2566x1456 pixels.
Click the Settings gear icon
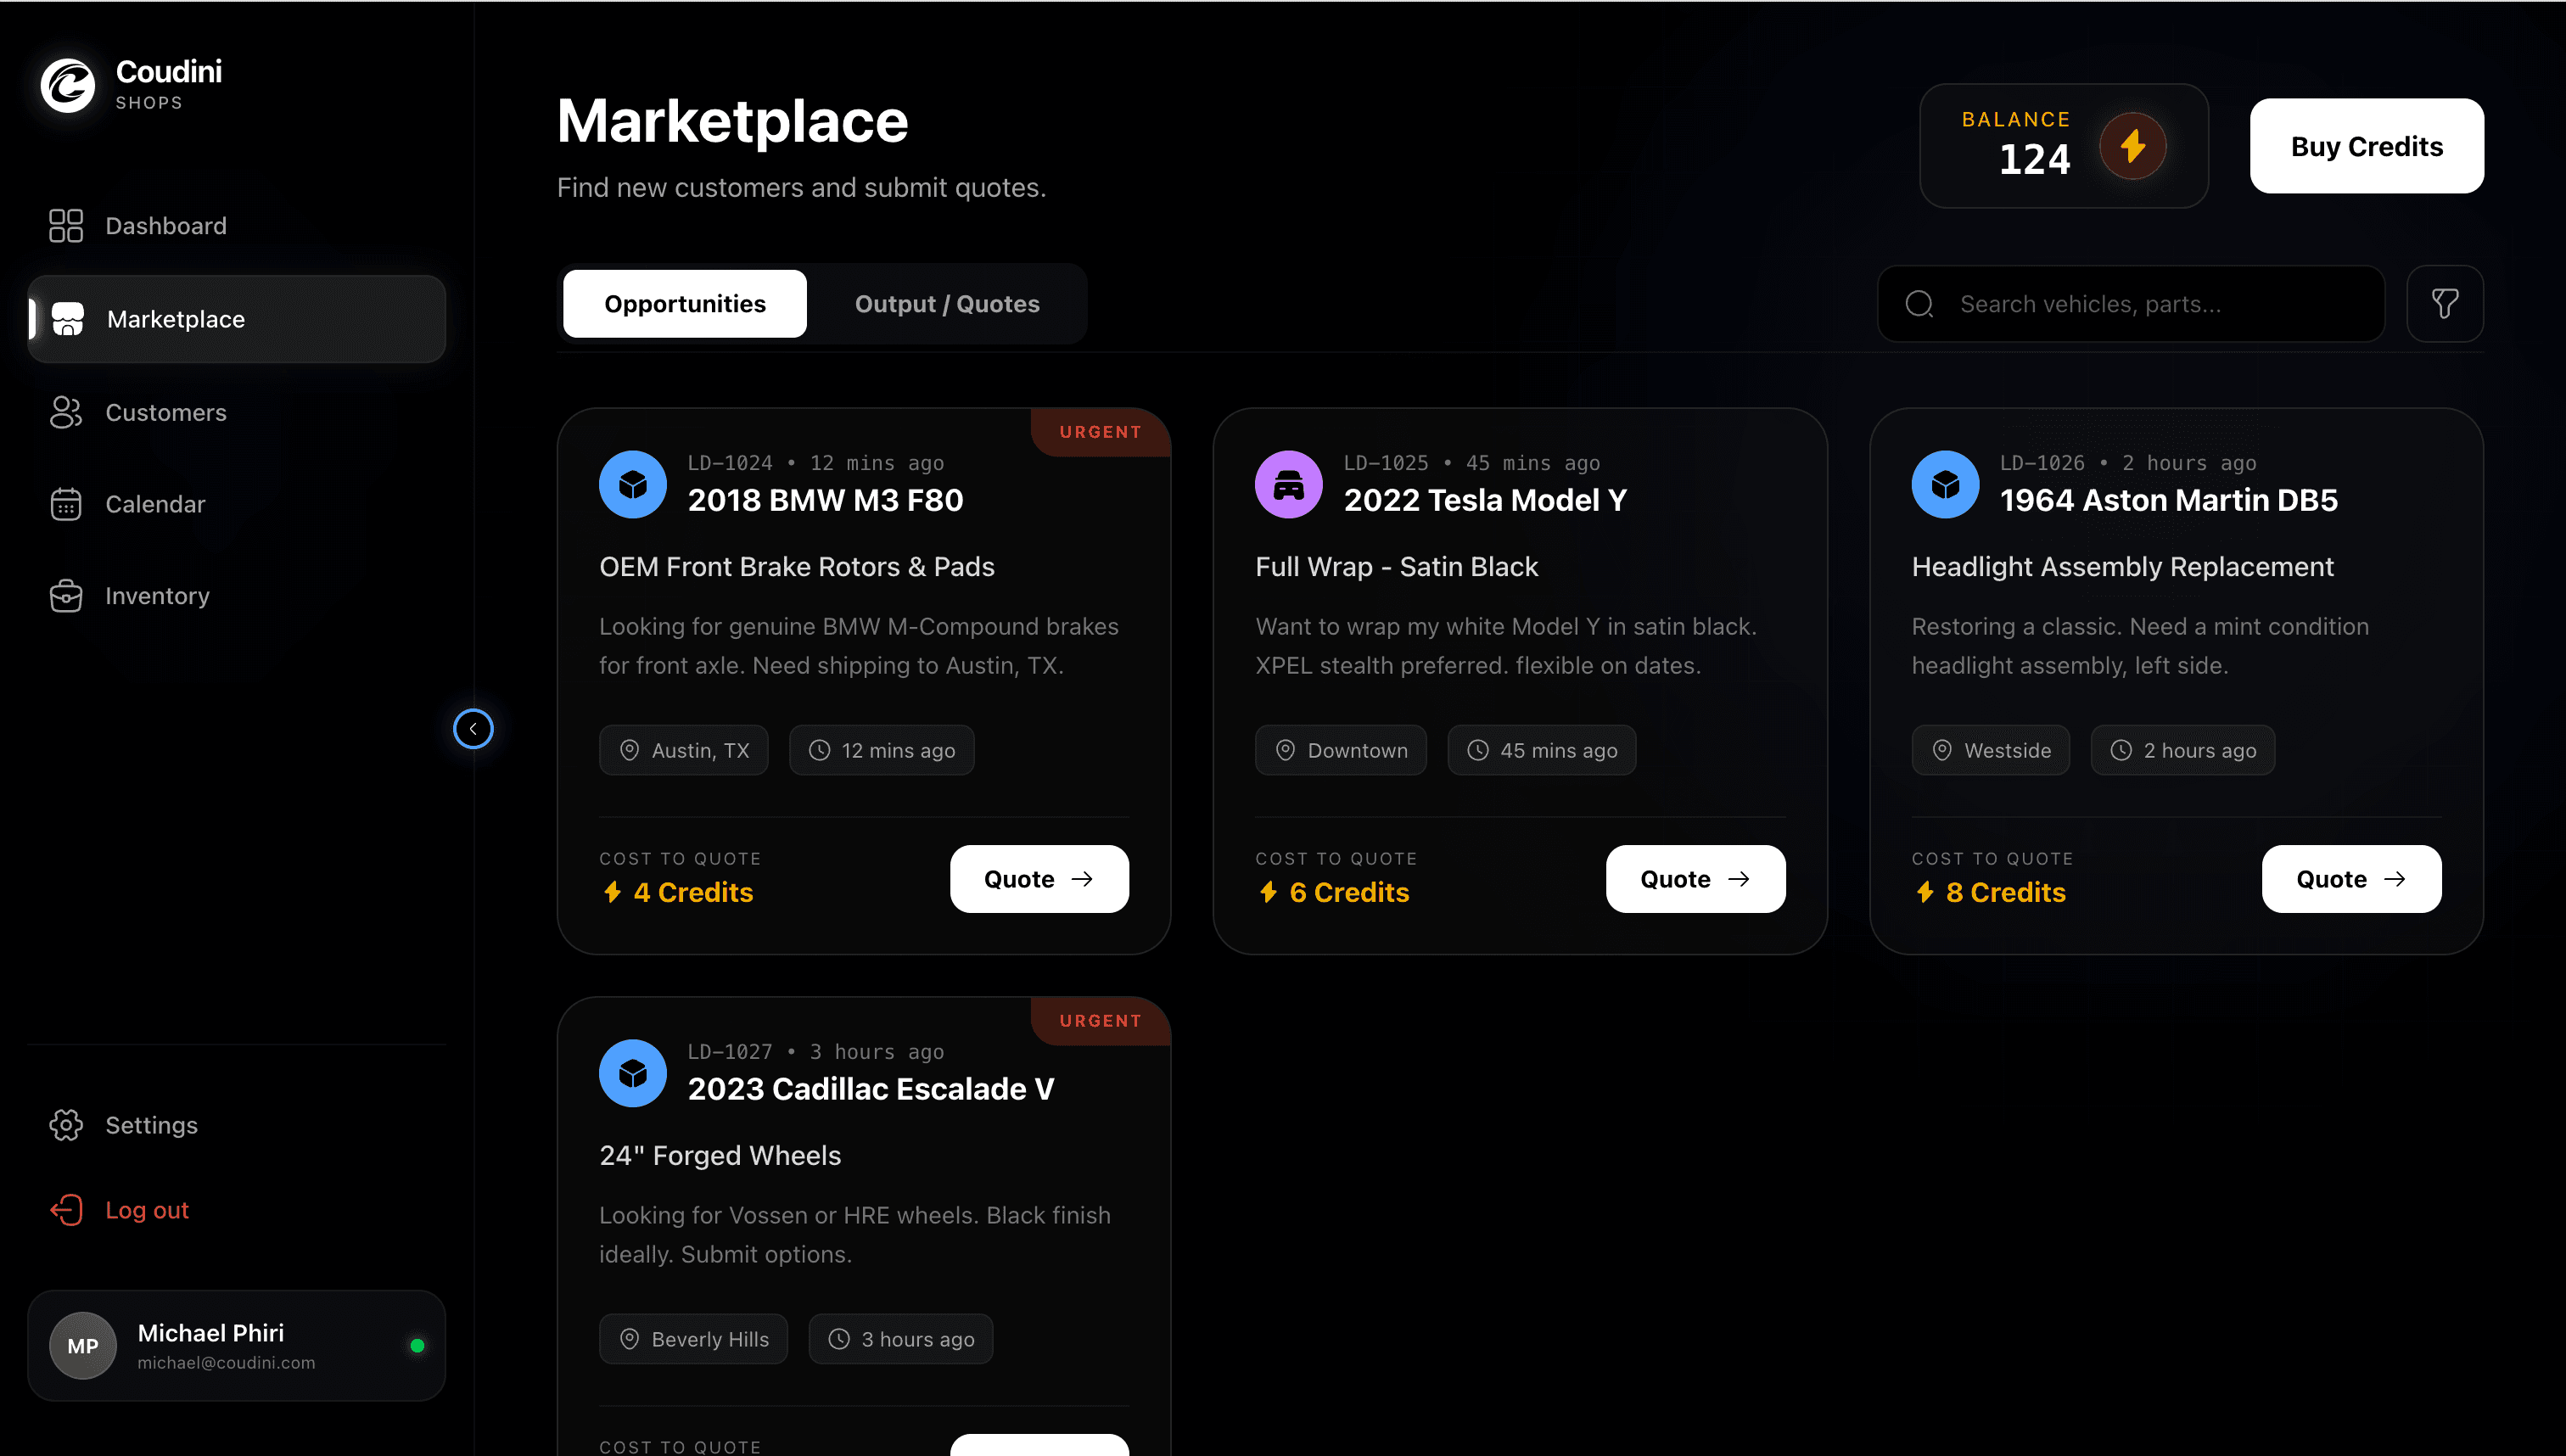(65, 1125)
